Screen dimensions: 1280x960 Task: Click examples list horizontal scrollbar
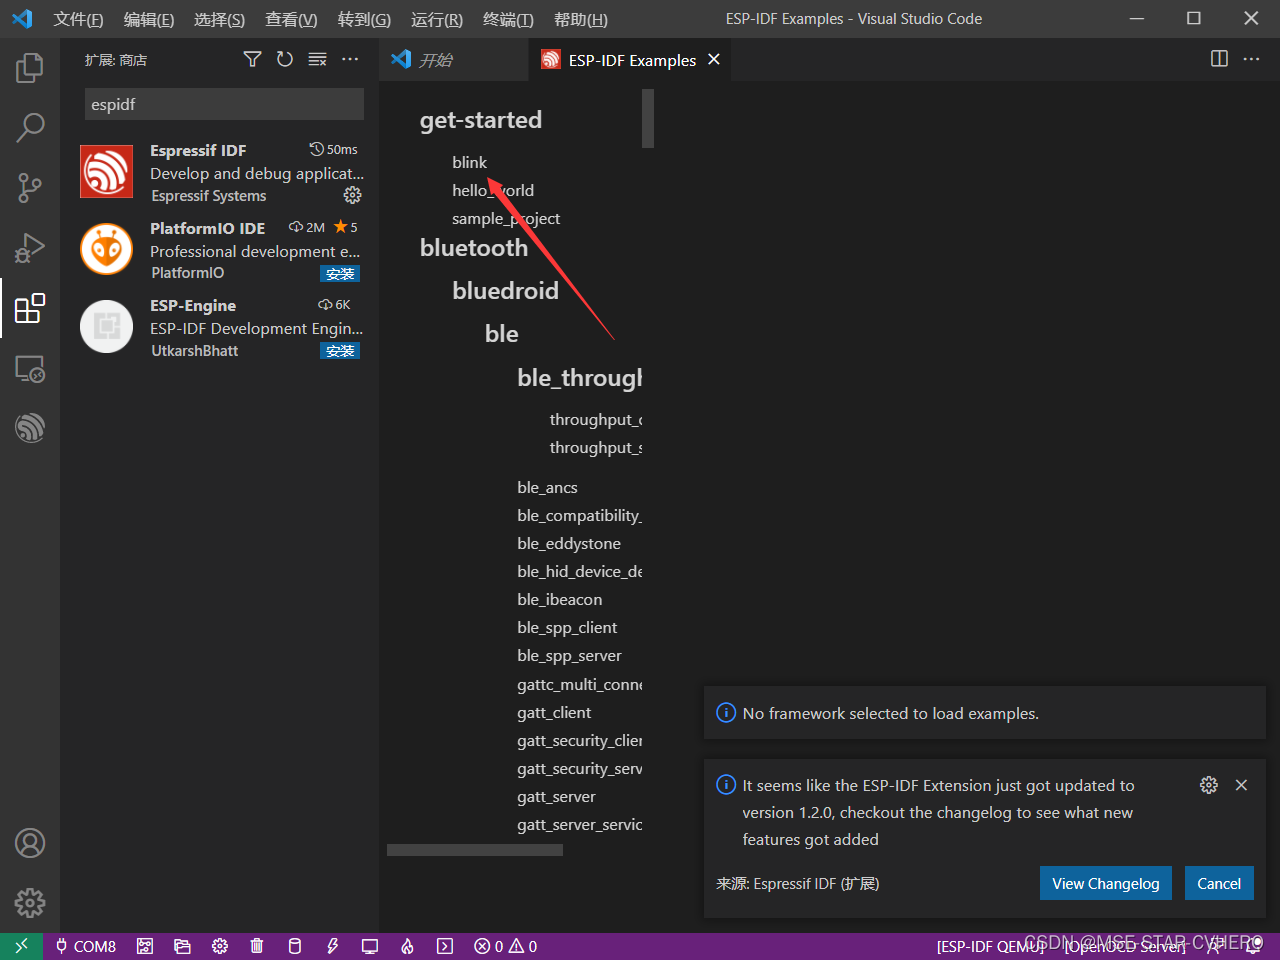pyautogui.click(x=475, y=850)
